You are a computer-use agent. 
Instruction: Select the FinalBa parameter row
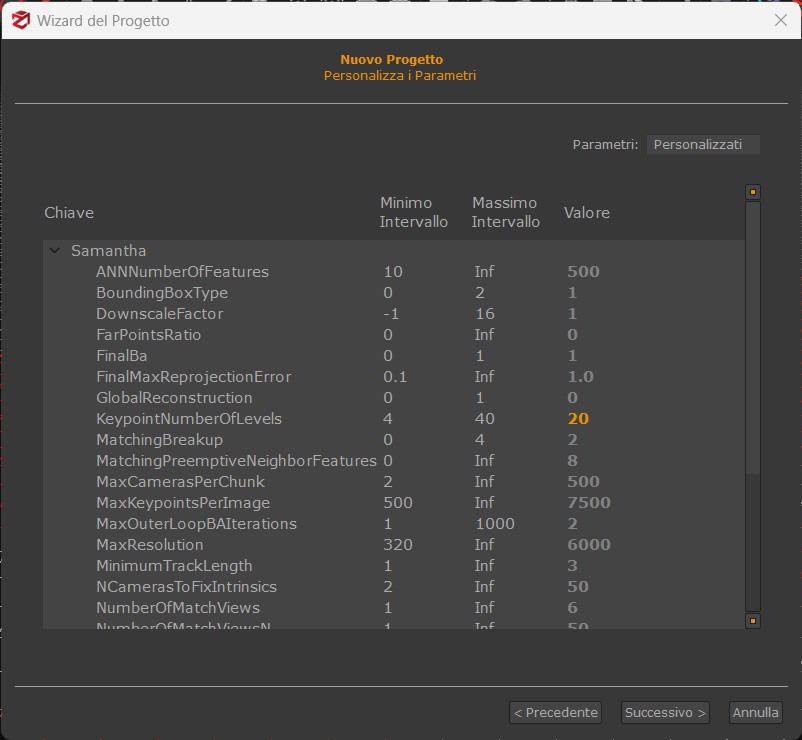pyautogui.click(x=394, y=355)
